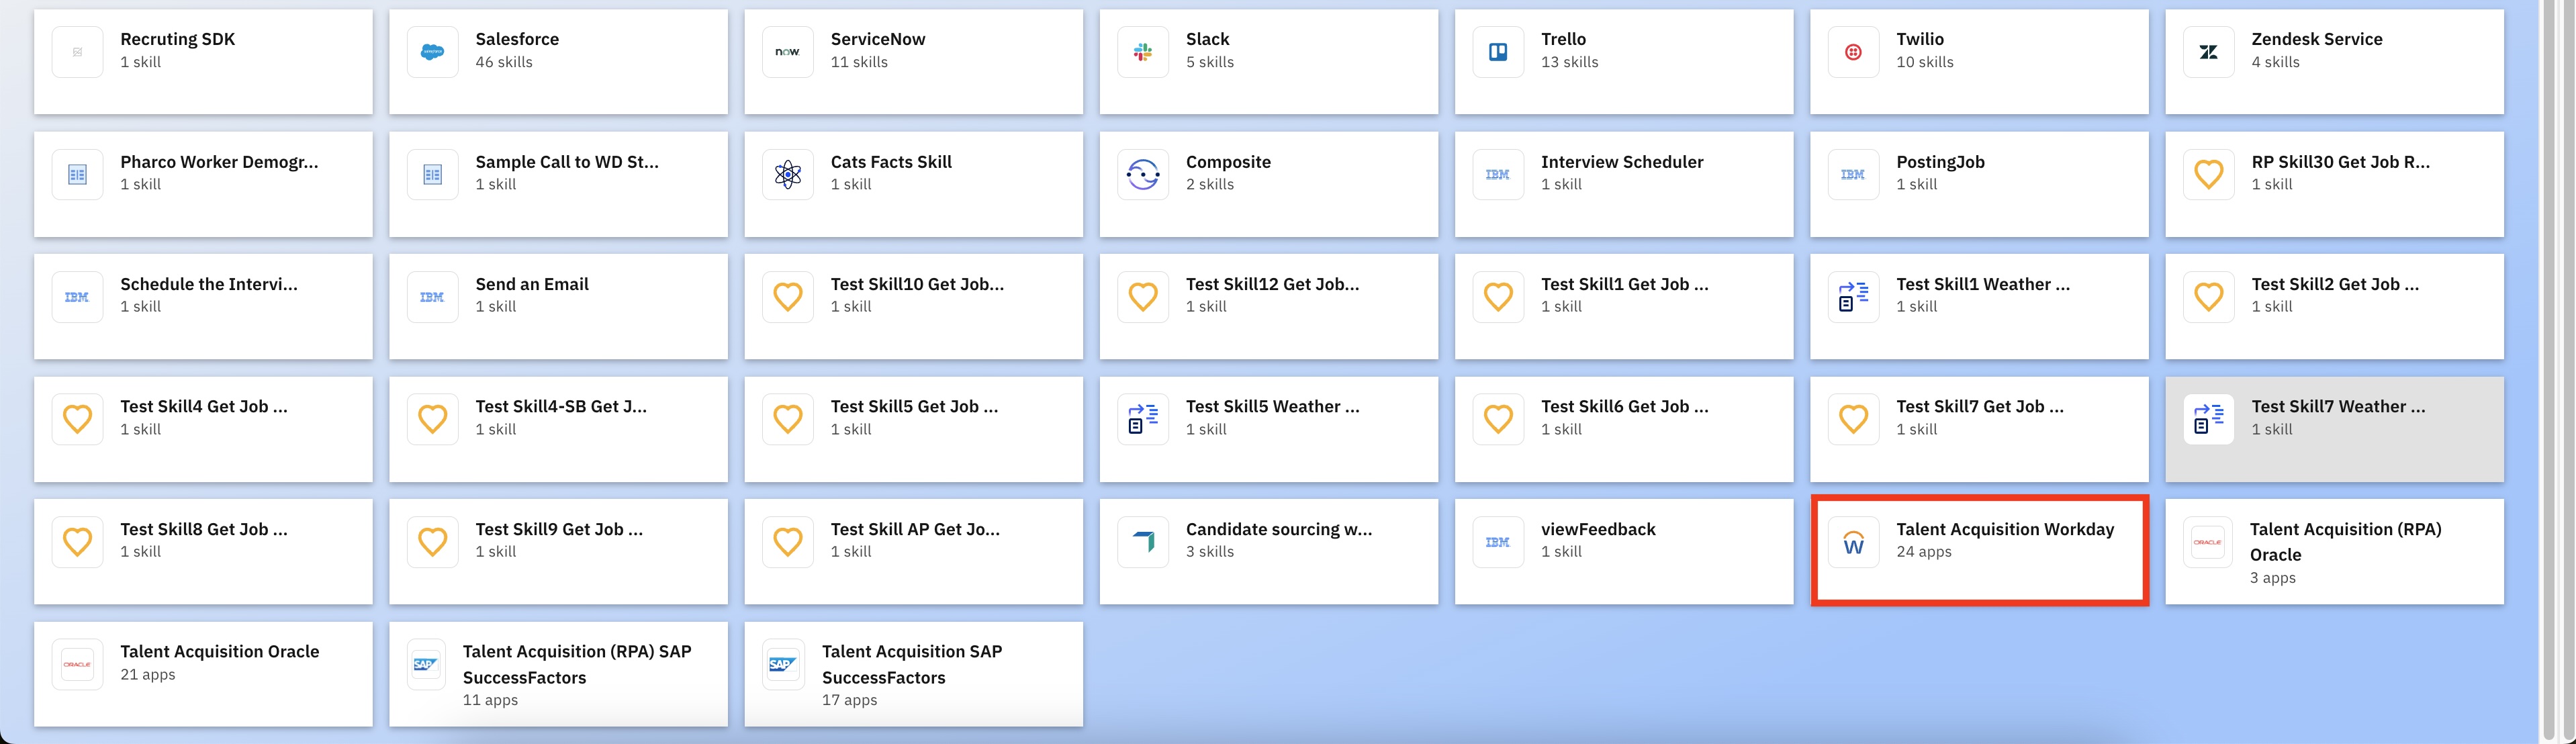This screenshot has height=744, width=2576.
Task: Open the viewFeedback skill card
Action: (1623, 551)
